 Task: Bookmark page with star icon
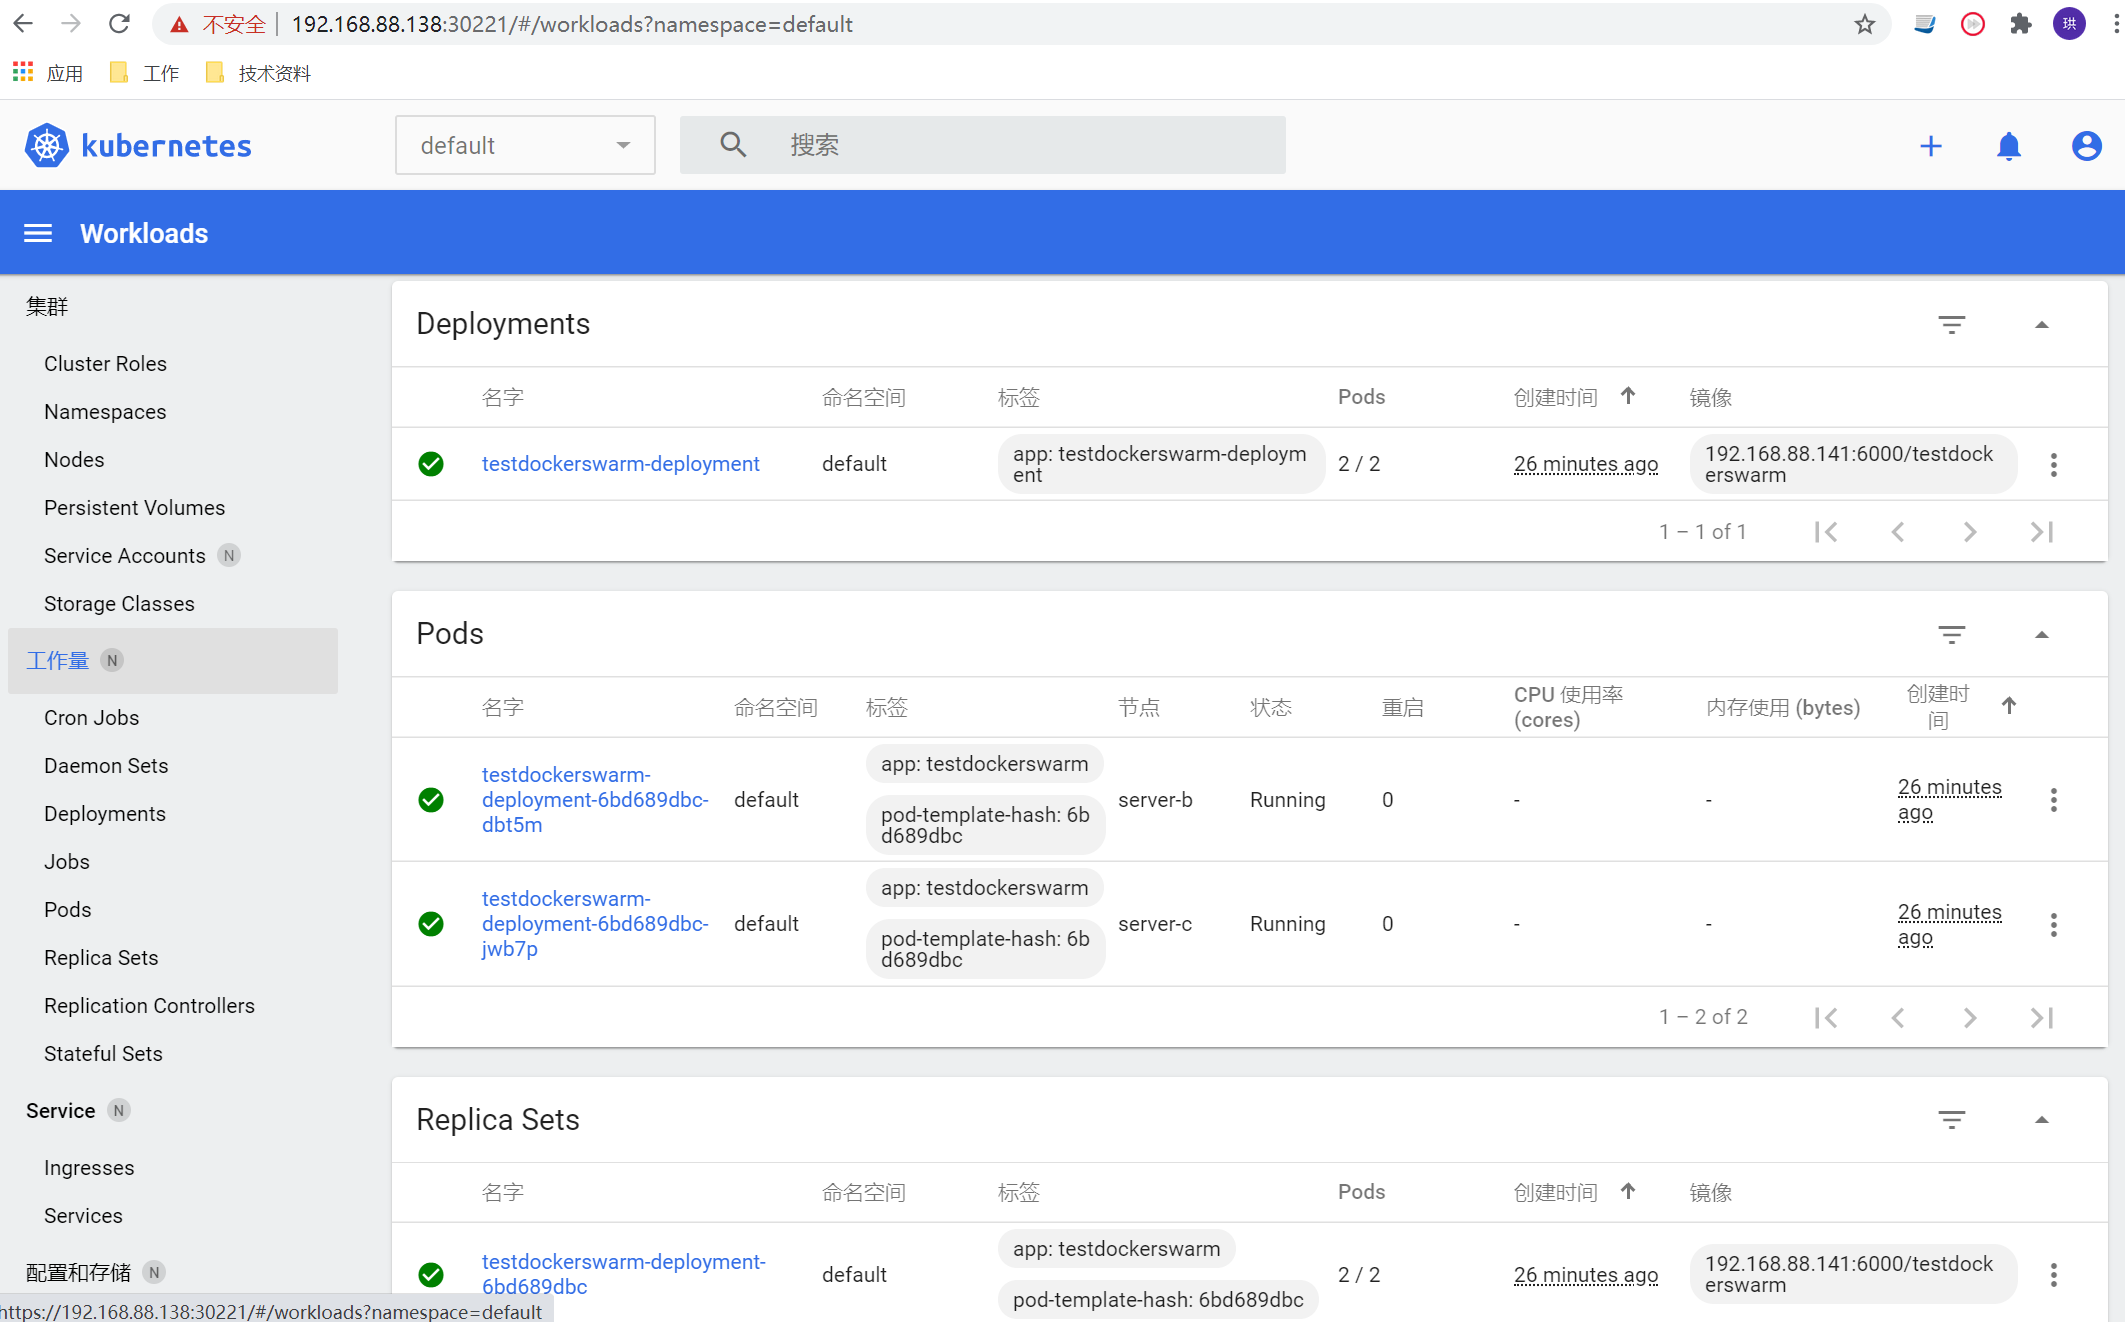(1864, 24)
